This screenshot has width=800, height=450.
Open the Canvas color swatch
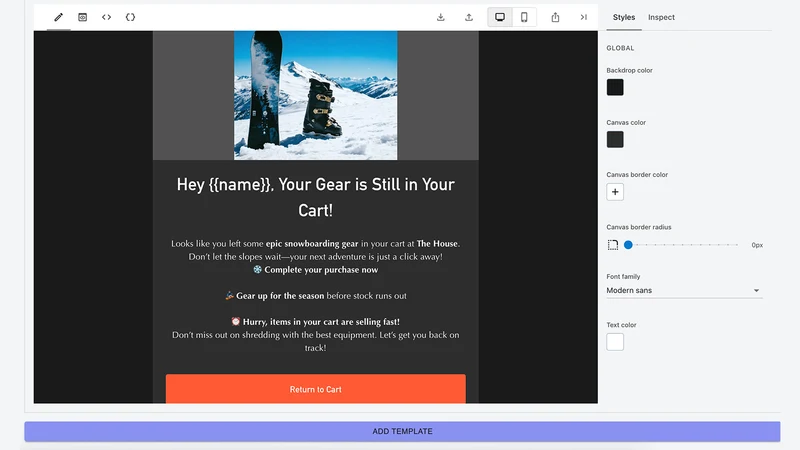coord(615,139)
